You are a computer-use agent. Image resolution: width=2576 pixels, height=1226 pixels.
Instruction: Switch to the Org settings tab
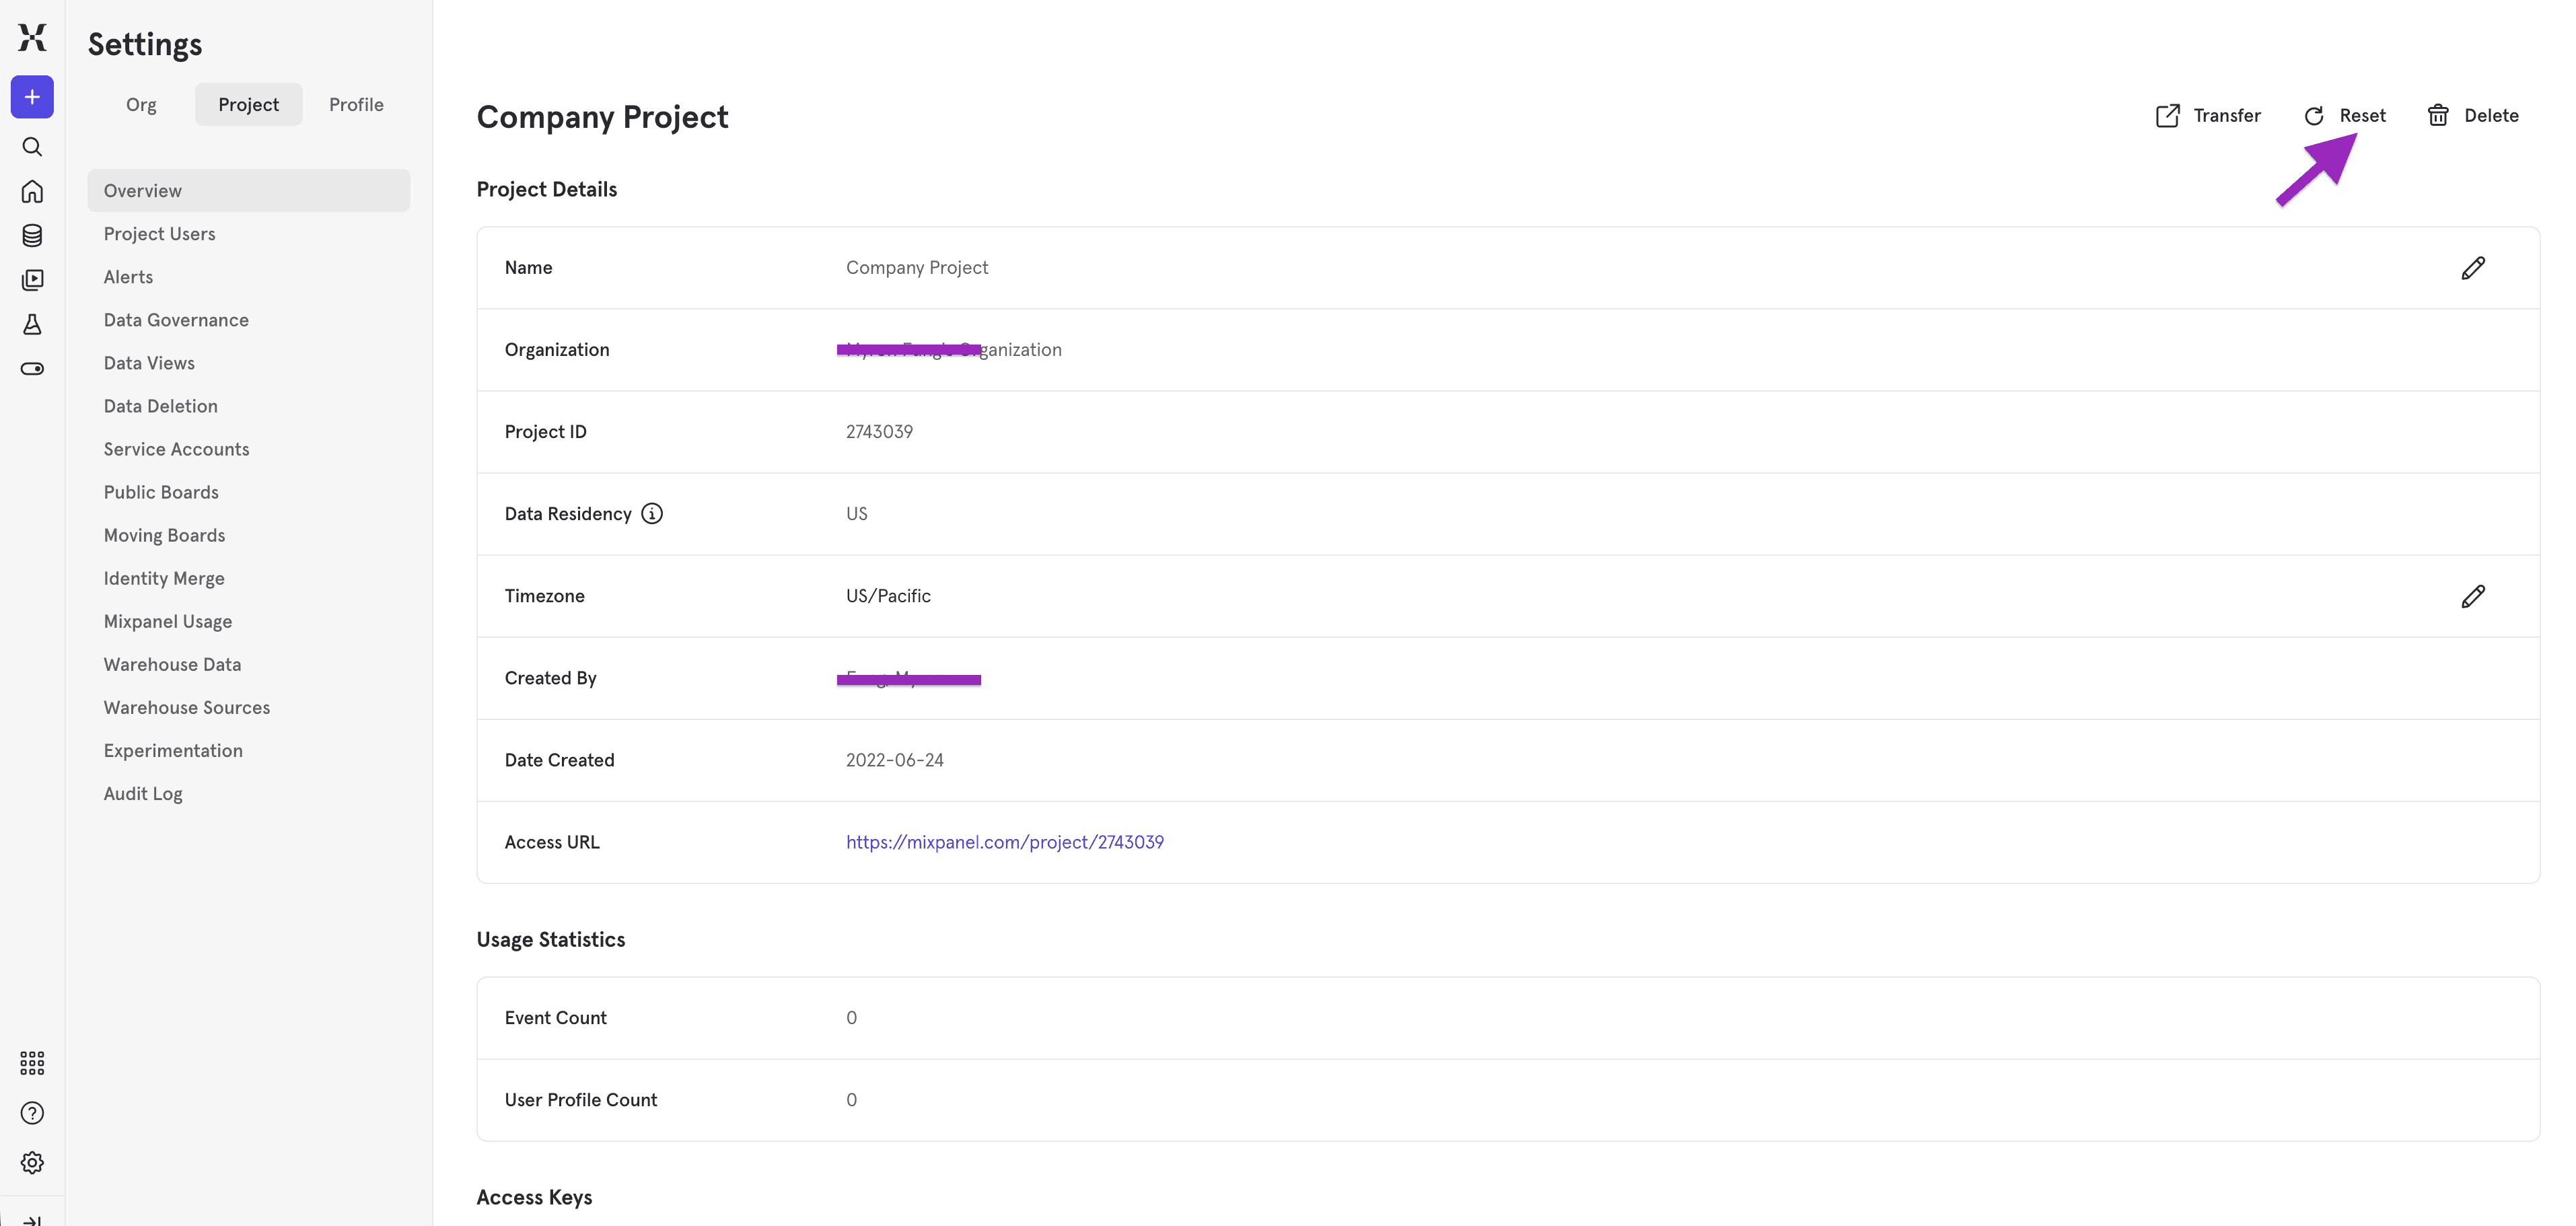[141, 104]
